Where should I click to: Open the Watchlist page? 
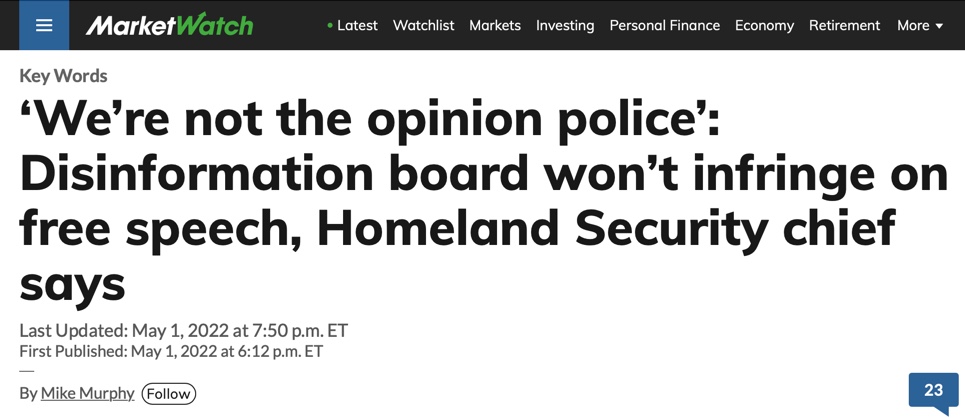pos(423,25)
